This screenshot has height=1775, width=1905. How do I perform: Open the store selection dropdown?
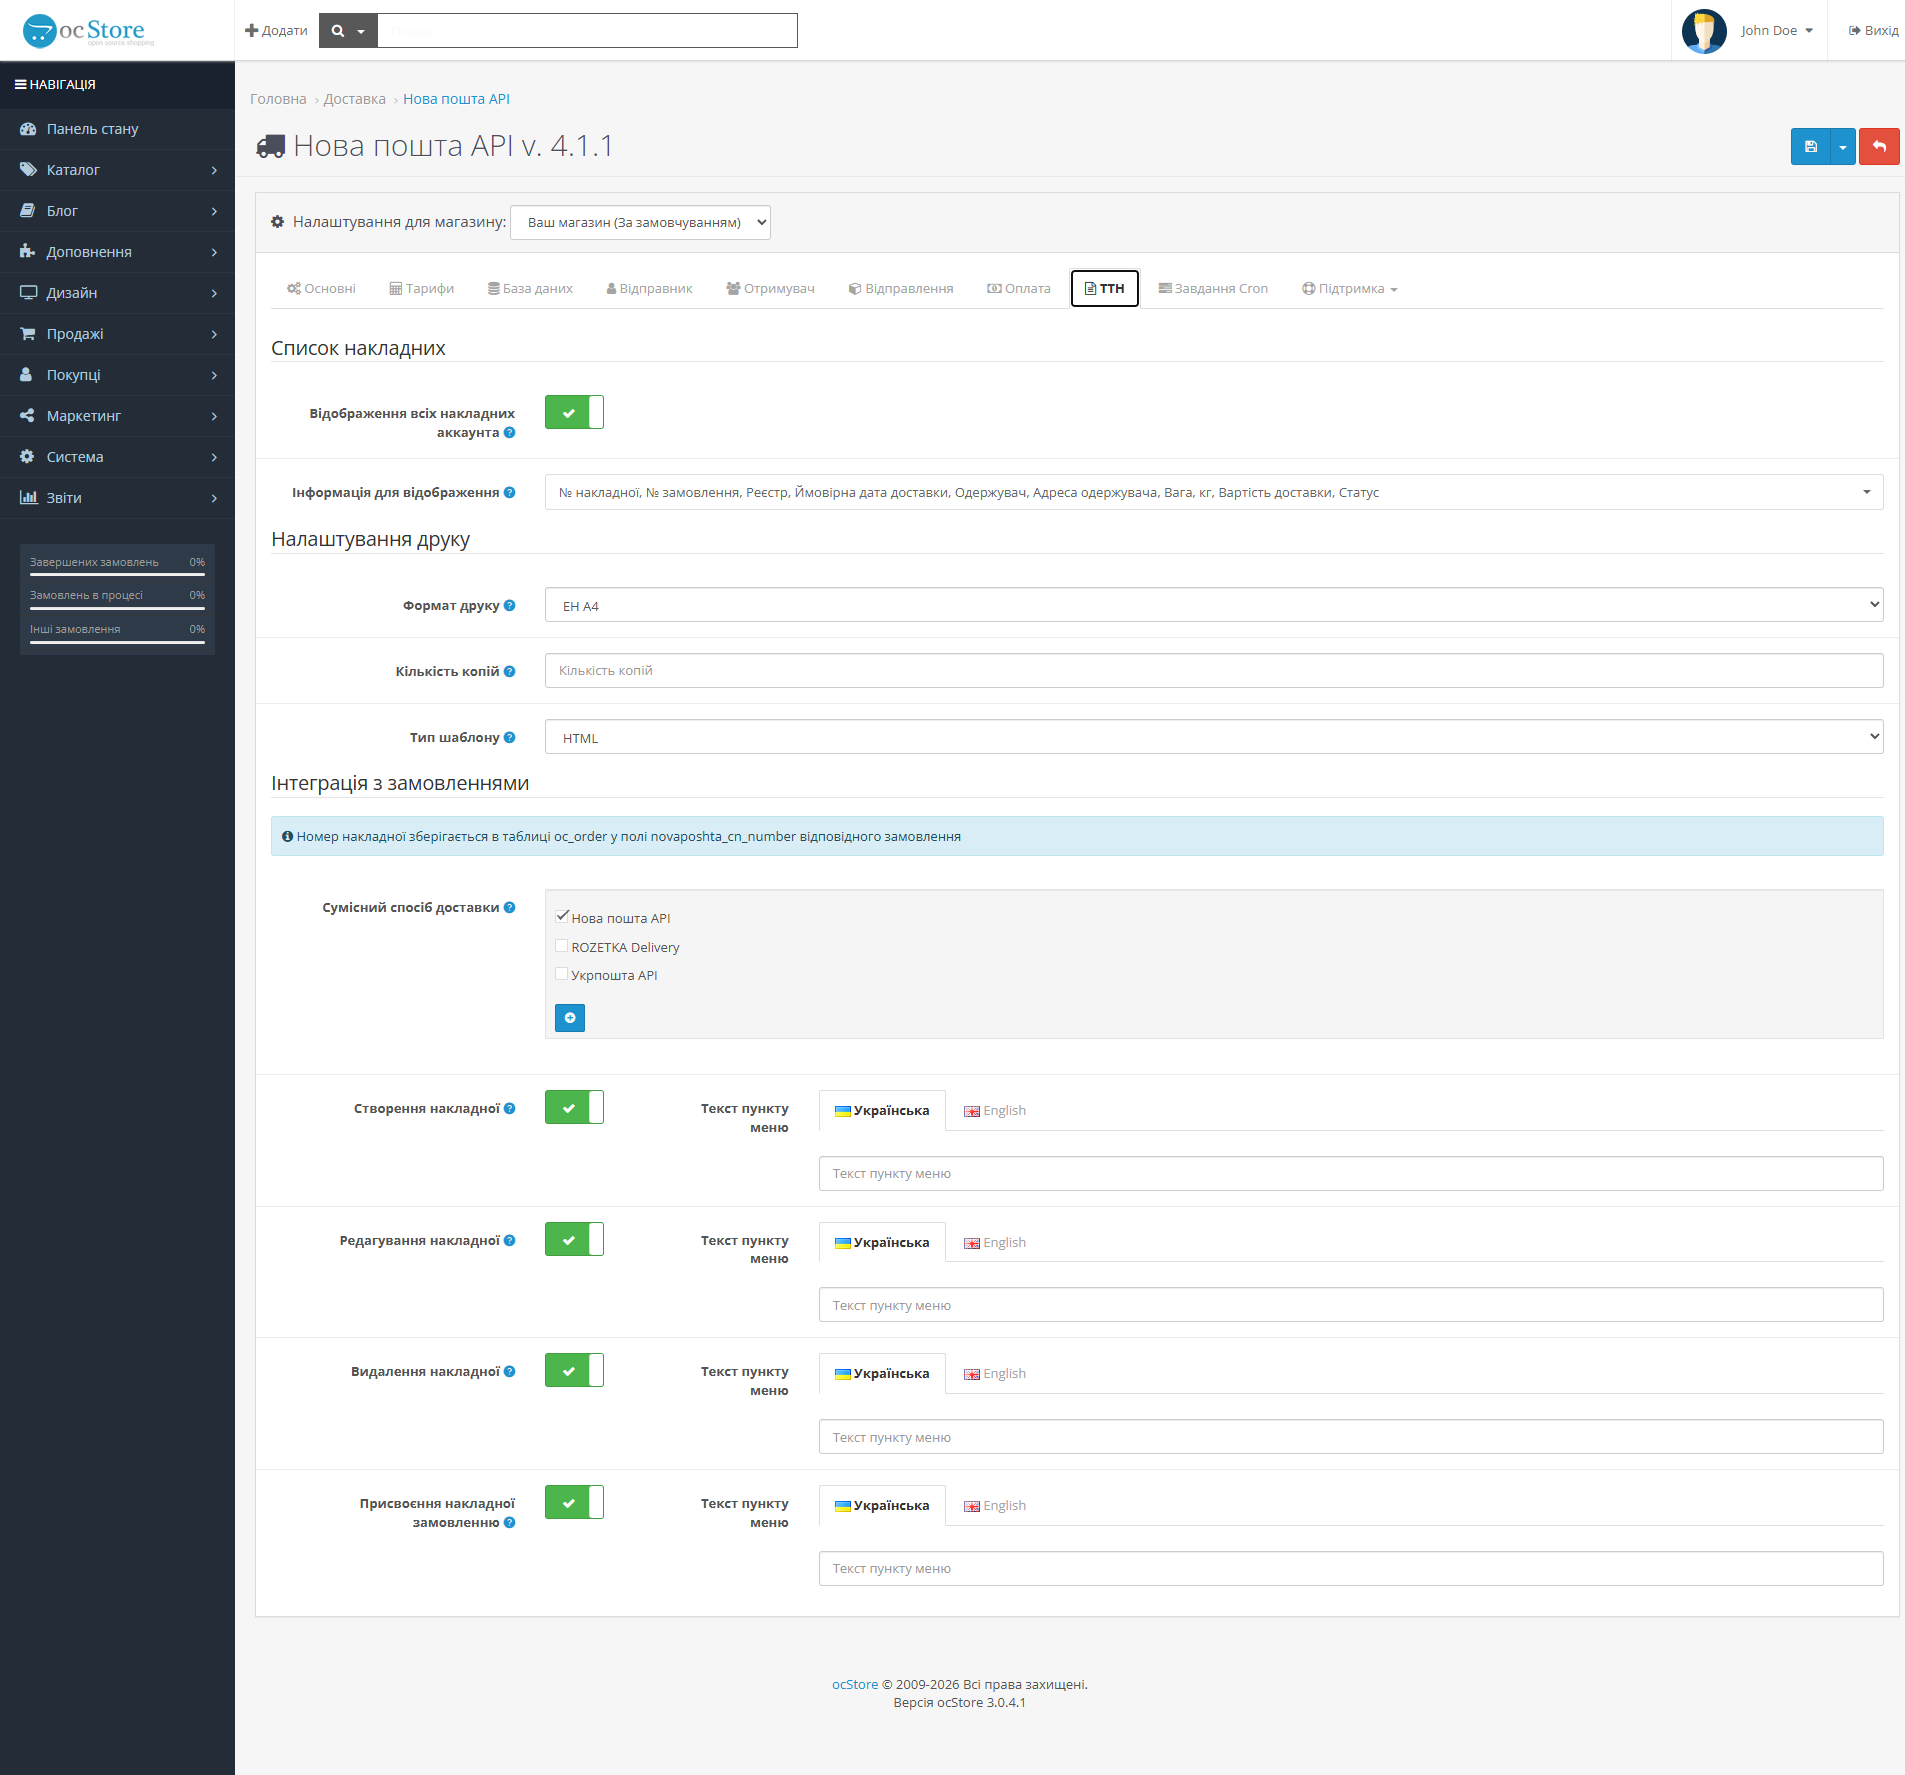(640, 222)
